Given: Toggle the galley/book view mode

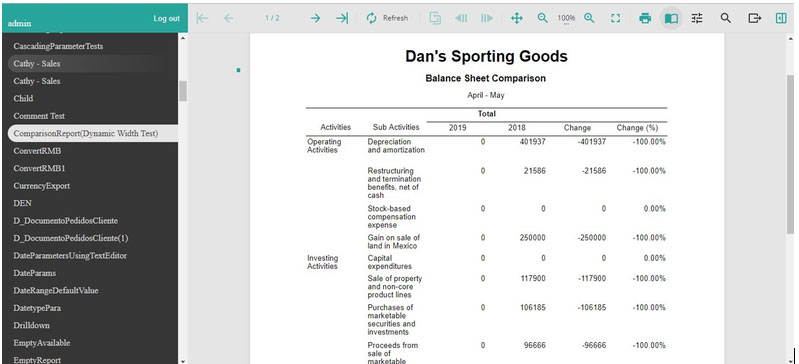Looking at the screenshot, I should [672, 19].
